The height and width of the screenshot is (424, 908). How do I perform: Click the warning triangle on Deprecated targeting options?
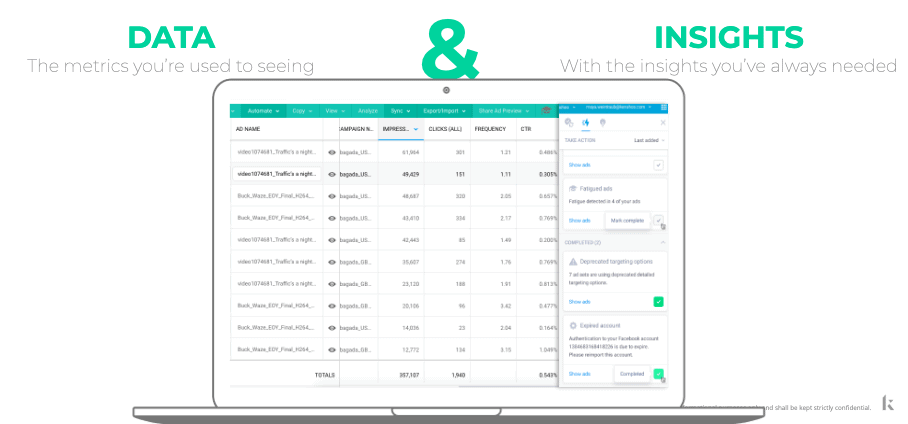tap(573, 262)
